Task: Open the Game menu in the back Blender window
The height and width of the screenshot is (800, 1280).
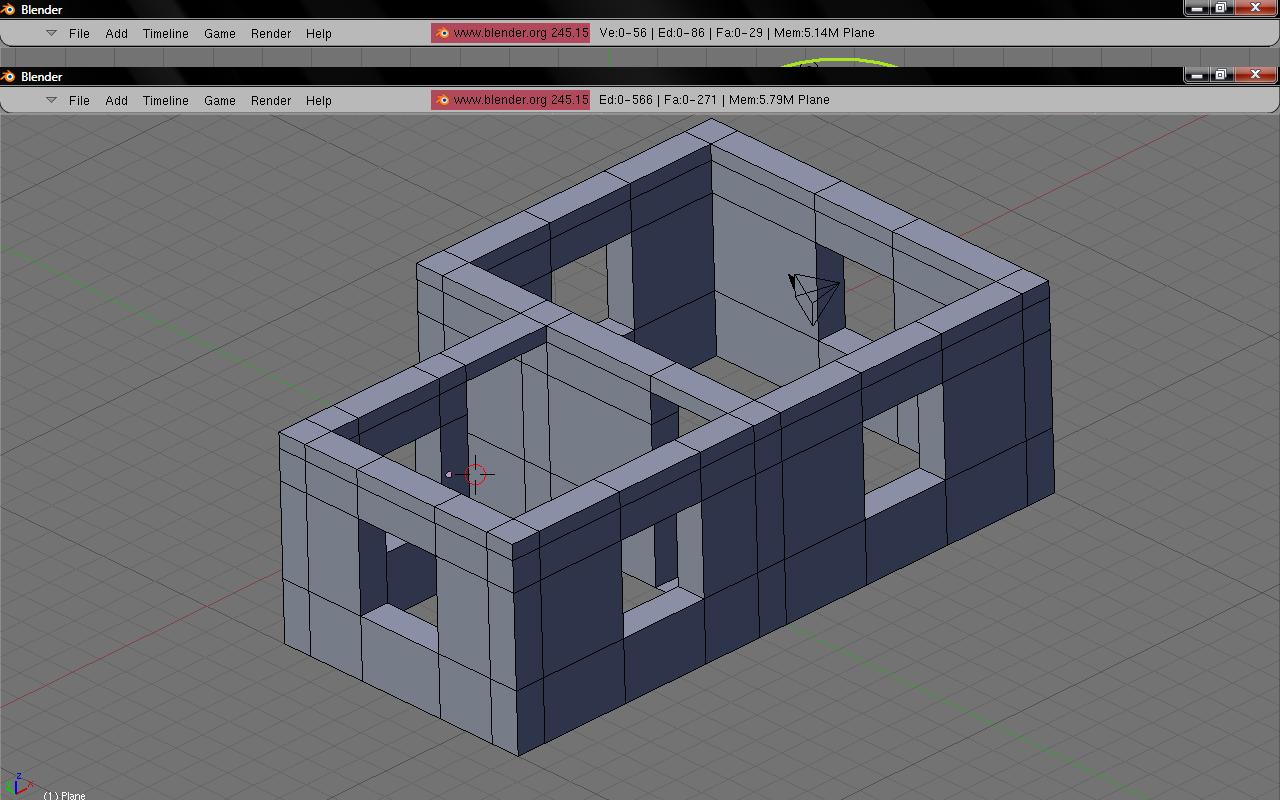Action: coord(220,33)
